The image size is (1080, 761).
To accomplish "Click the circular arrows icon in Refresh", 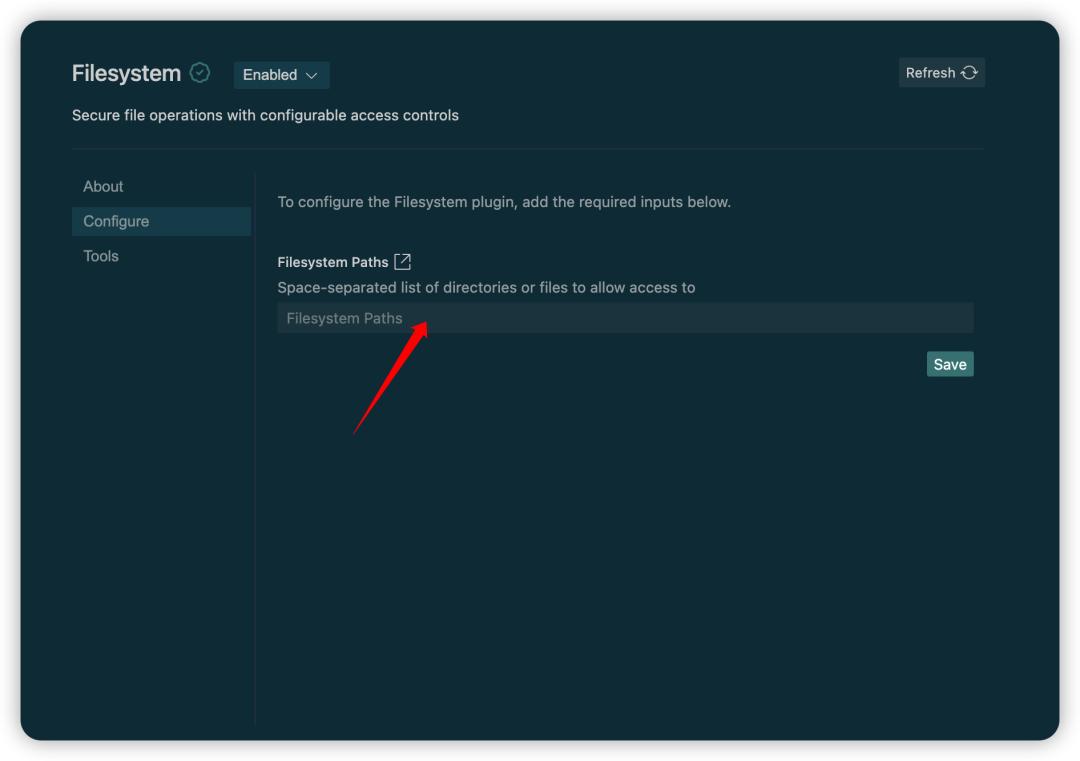I will pos(969,73).
